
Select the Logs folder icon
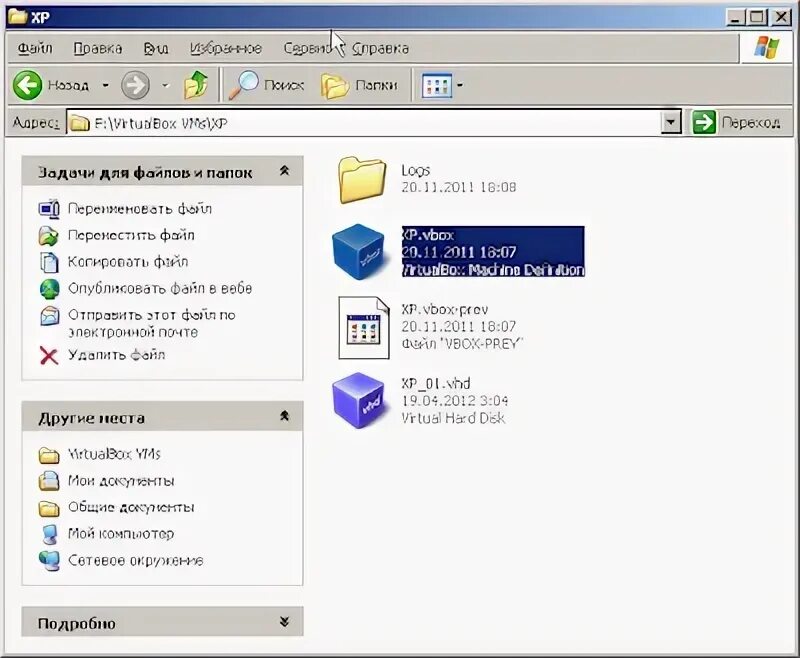[362, 180]
